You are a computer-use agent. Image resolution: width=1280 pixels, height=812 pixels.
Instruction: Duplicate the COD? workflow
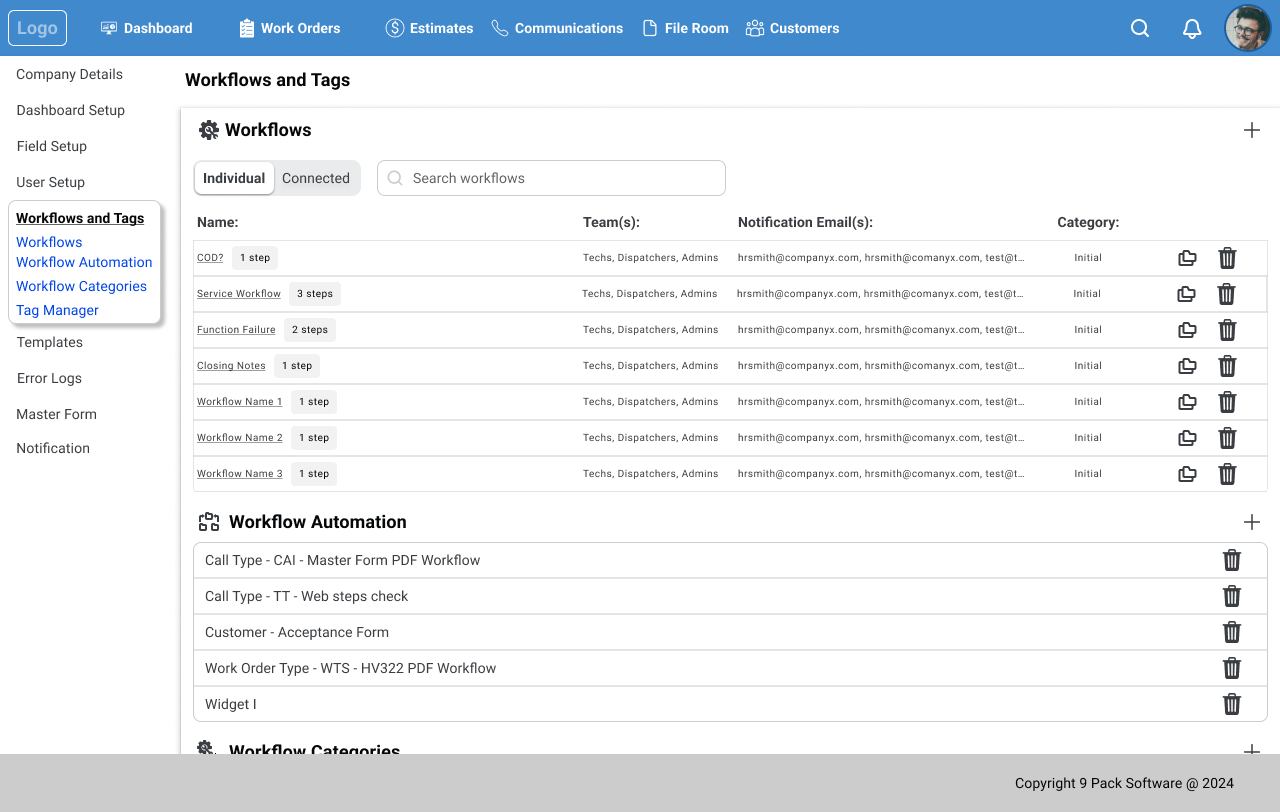tap(1187, 258)
